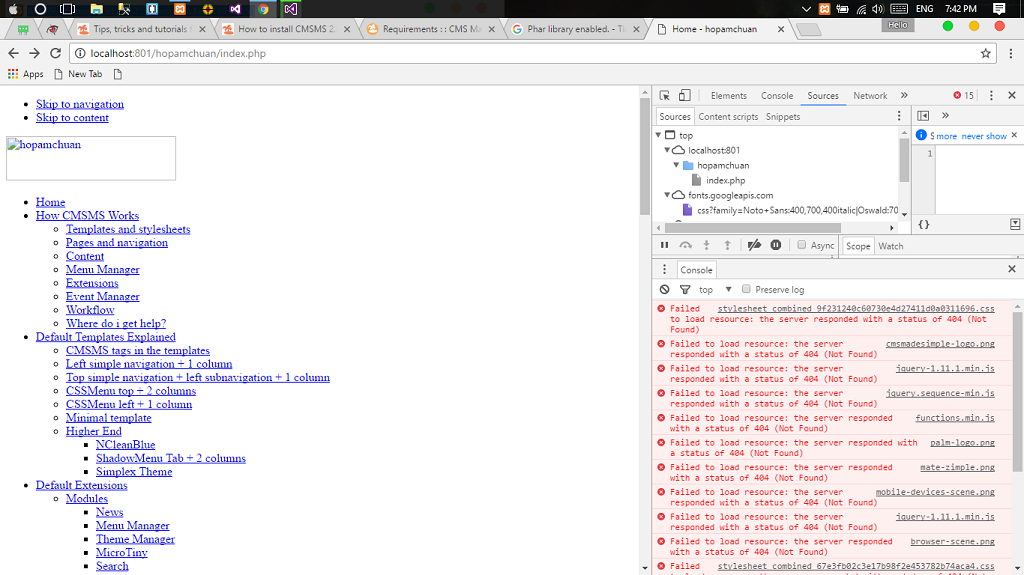1024x575 pixels.
Task: Clear the console with the clear icon
Action: [665, 289]
